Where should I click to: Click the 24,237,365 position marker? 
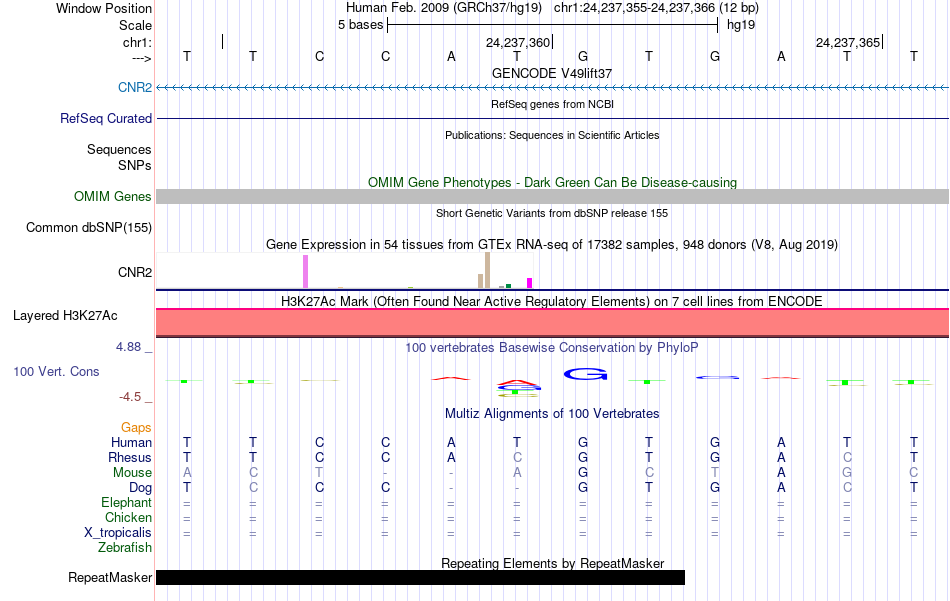point(848,42)
